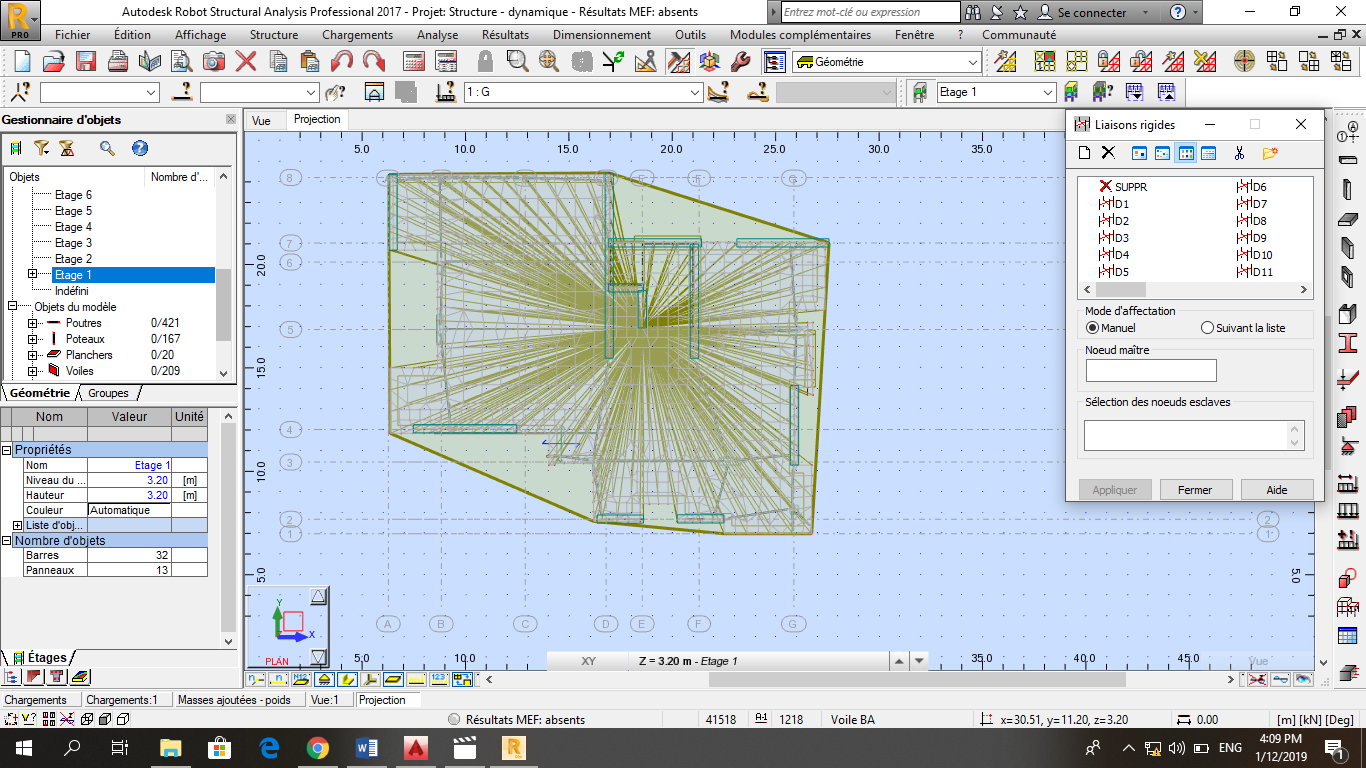Delete the selected rigid link definition
1366x768 pixels.
(x=1108, y=153)
